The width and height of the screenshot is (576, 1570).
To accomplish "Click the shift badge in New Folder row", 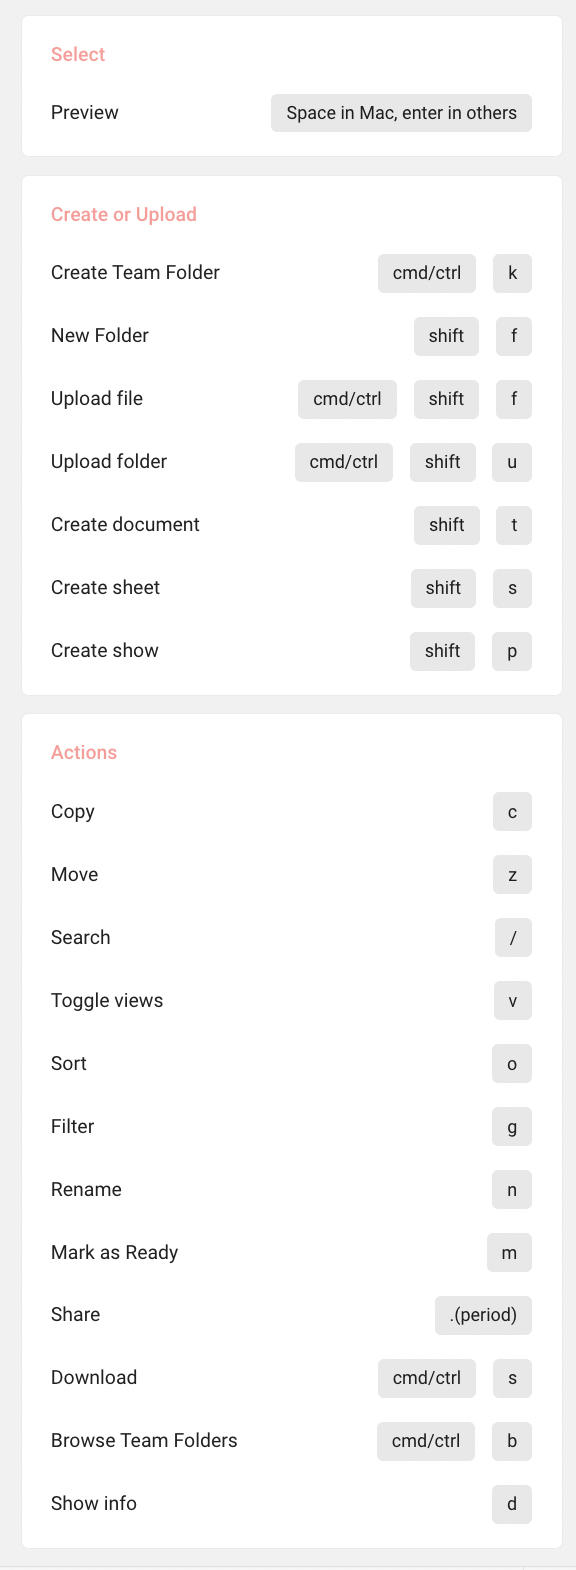I will click(x=446, y=336).
